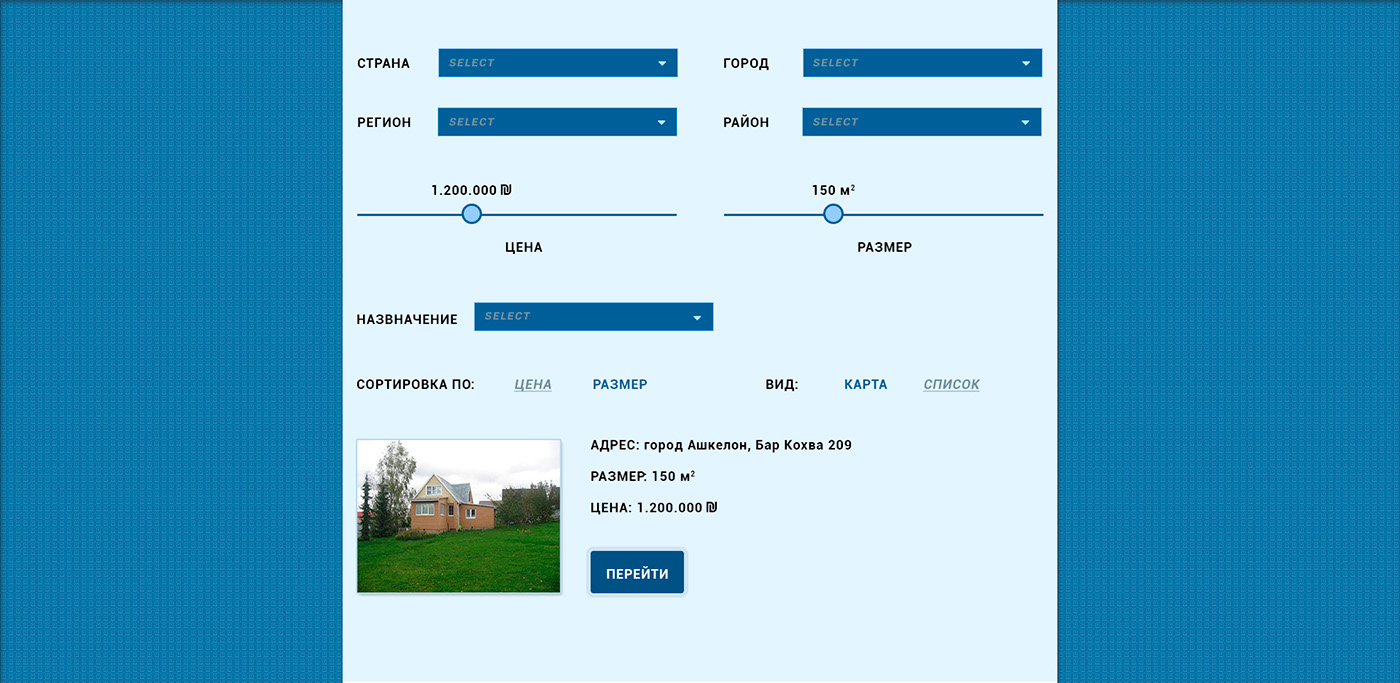Click the ВИД: label

click(x=782, y=385)
